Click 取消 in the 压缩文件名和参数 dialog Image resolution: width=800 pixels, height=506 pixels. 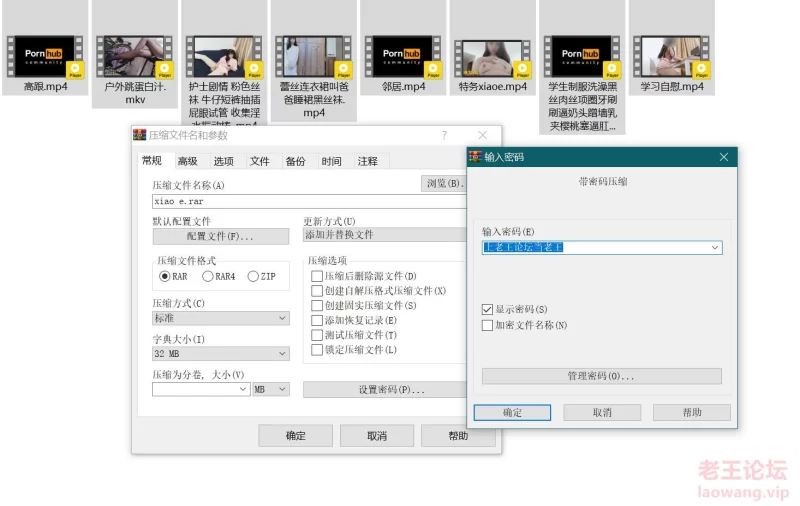[x=377, y=436]
